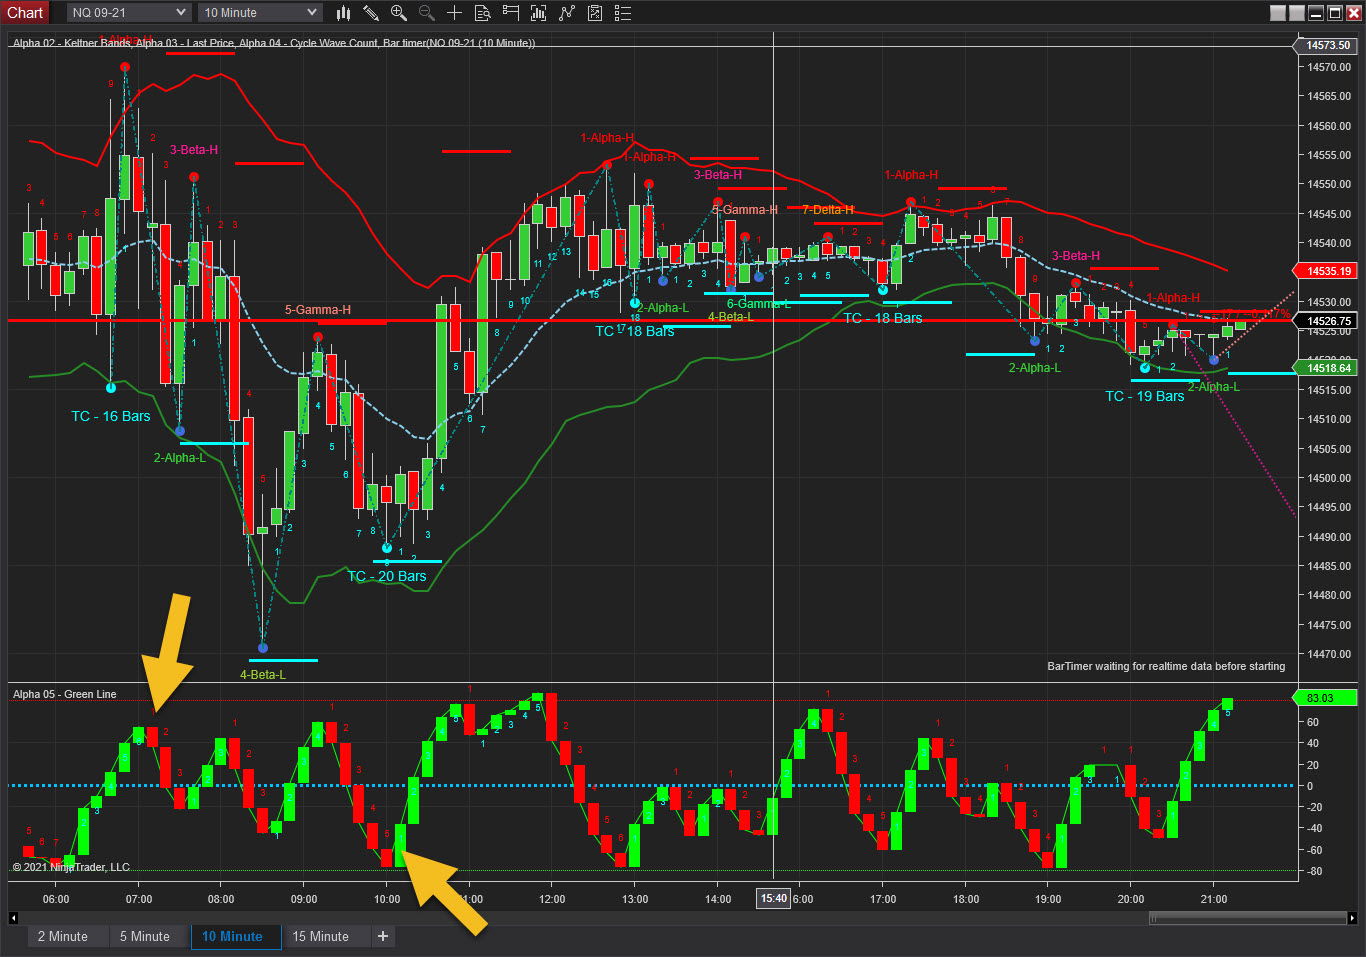Click the red Chart menu button

click(x=25, y=13)
